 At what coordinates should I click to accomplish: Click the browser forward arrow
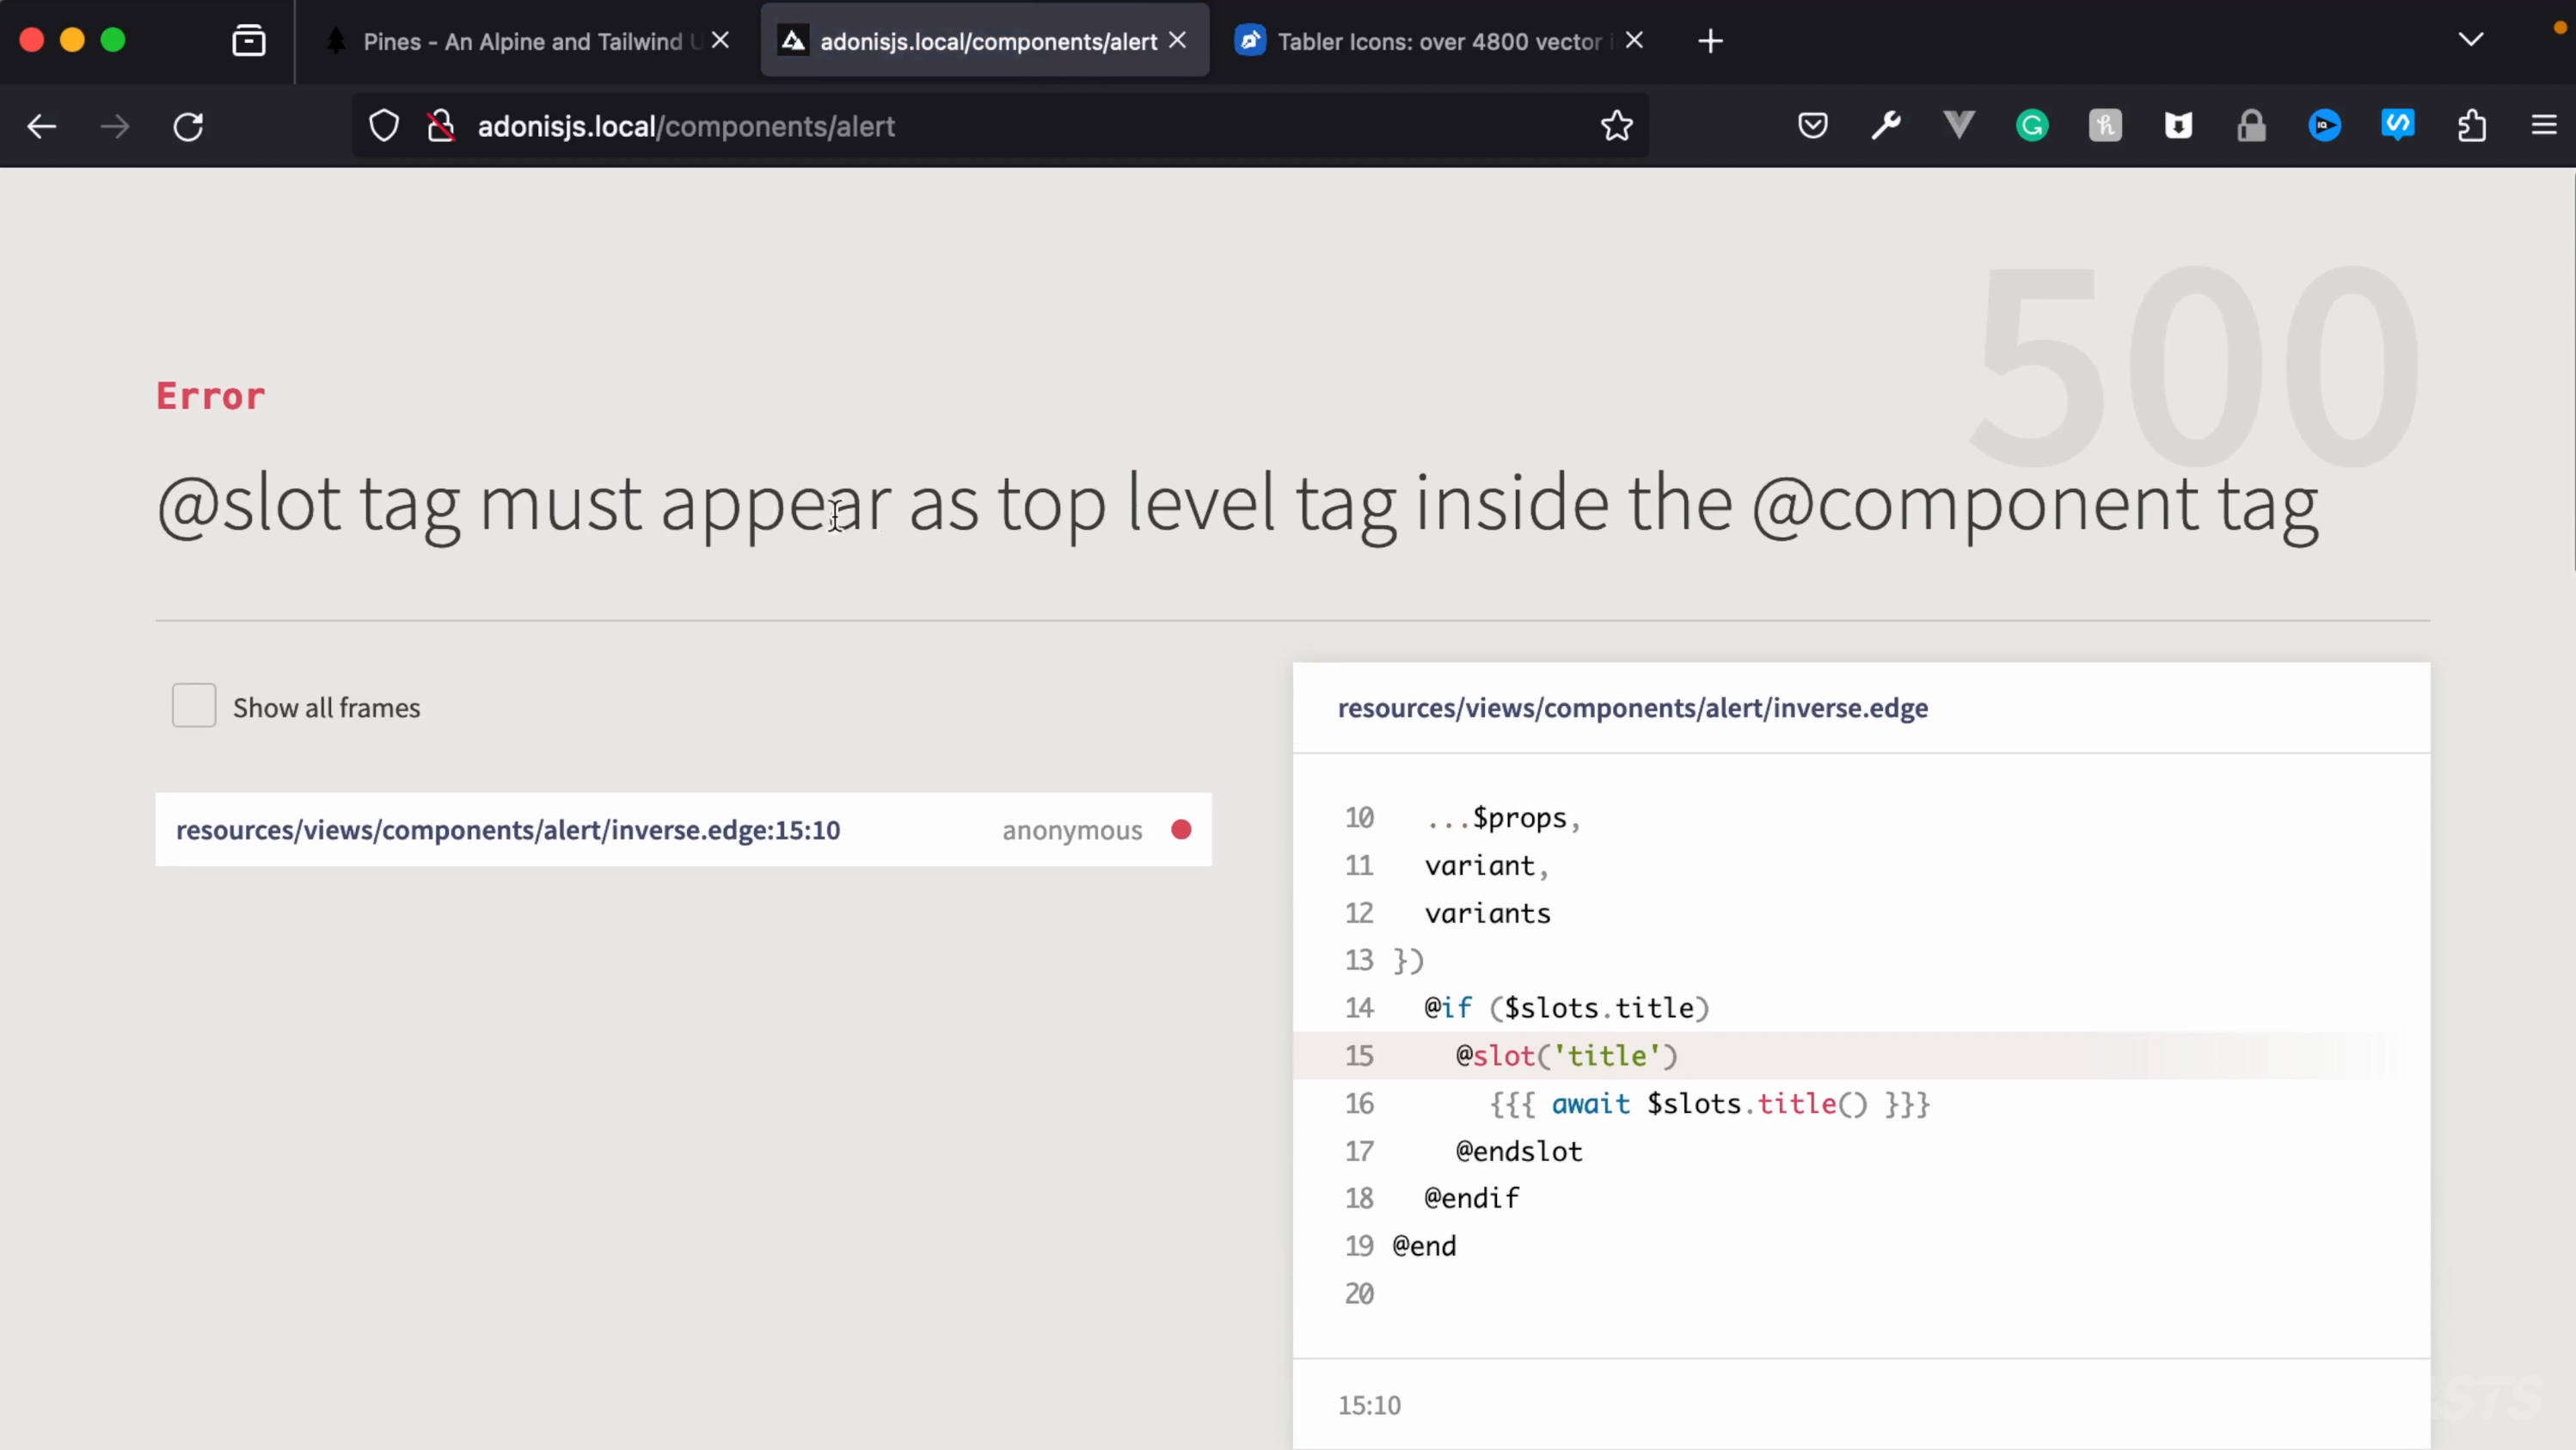pos(115,126)
